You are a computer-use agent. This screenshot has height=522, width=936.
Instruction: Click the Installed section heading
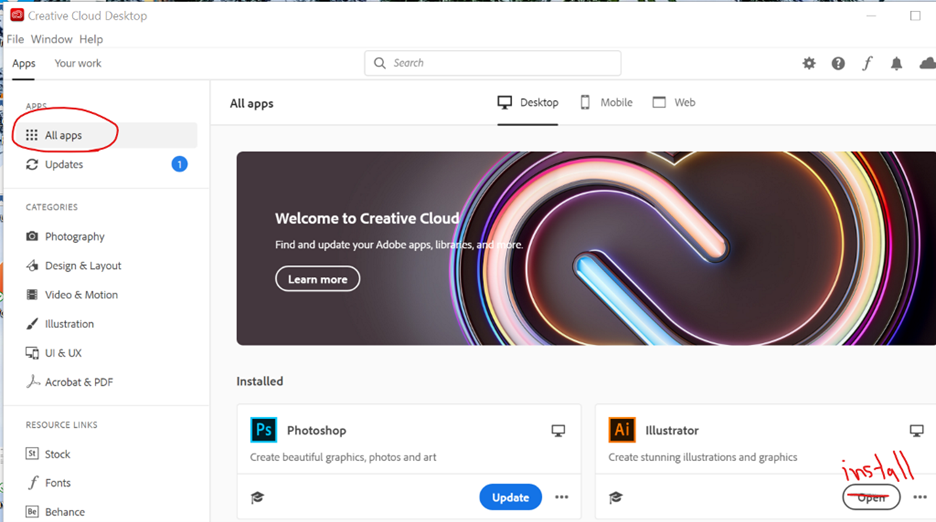260,381
